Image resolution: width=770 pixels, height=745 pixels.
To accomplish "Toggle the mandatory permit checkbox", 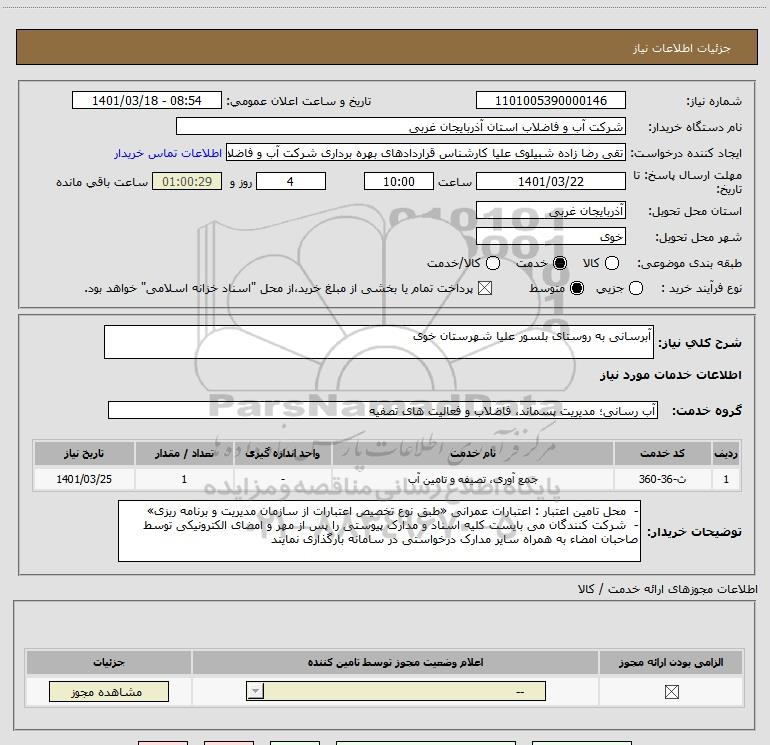I will [x=671, y=692].
